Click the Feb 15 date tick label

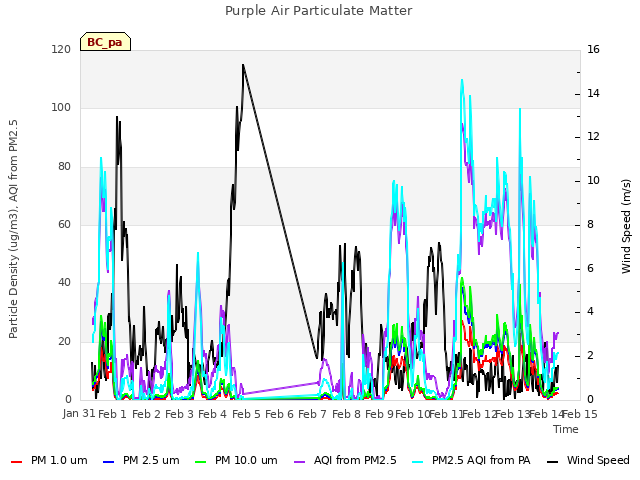(x=580, y=414)
